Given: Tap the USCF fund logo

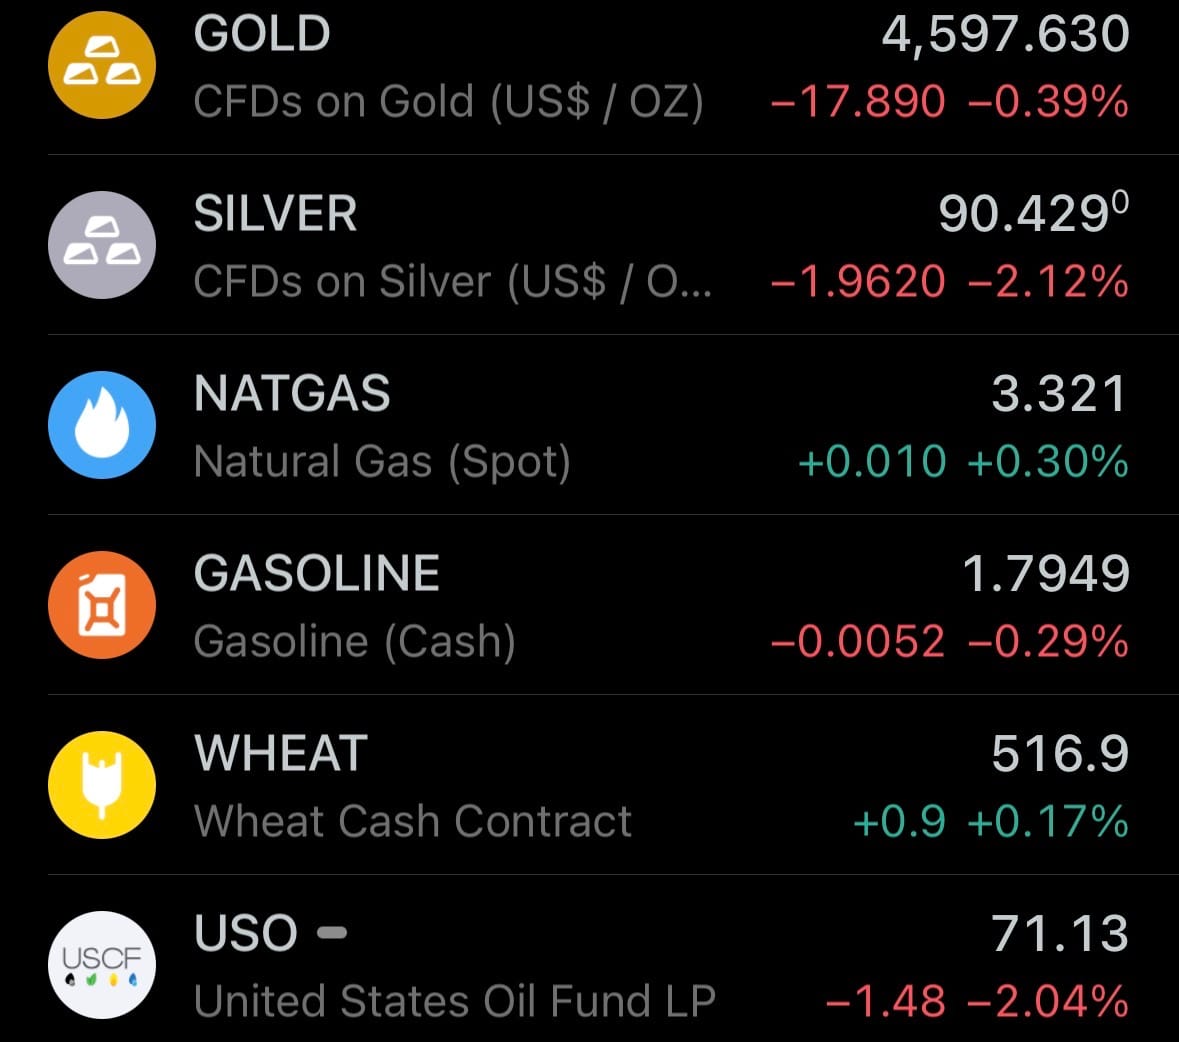Looking at the screenshot, I should (x=102, y=965).
